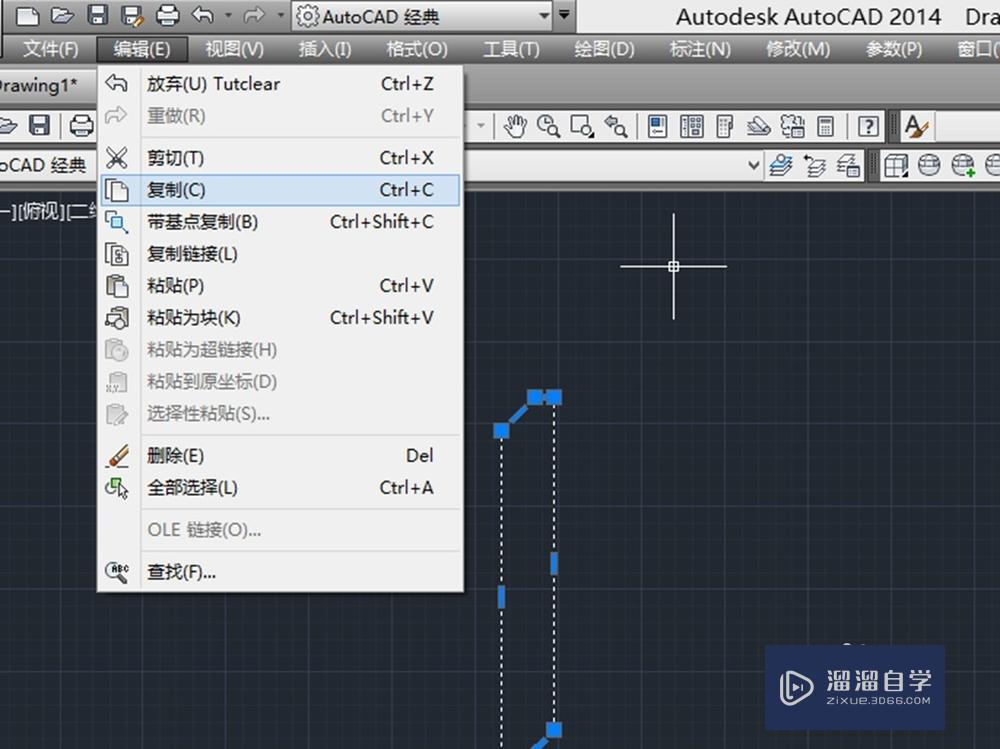The width and height of the screenshot is (1000, 749).
Task: Open the 文件(F) menu
Action: [x=50, y=48]
